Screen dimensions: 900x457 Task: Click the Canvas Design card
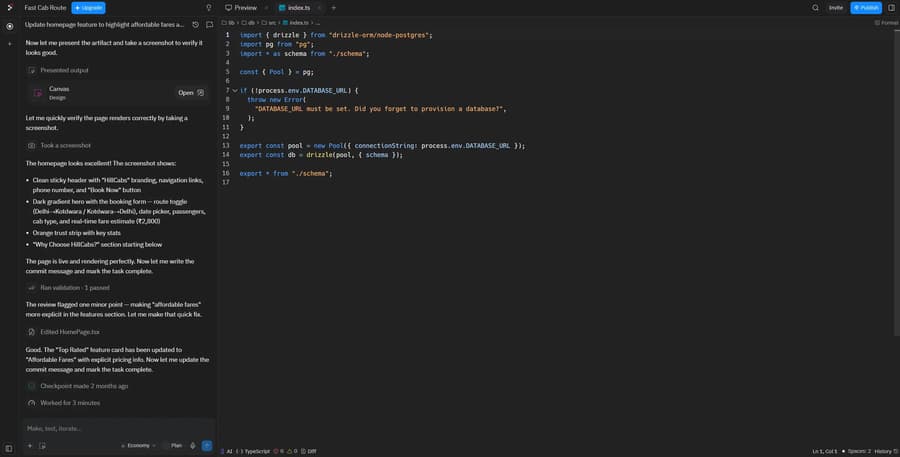click(118, 92)
